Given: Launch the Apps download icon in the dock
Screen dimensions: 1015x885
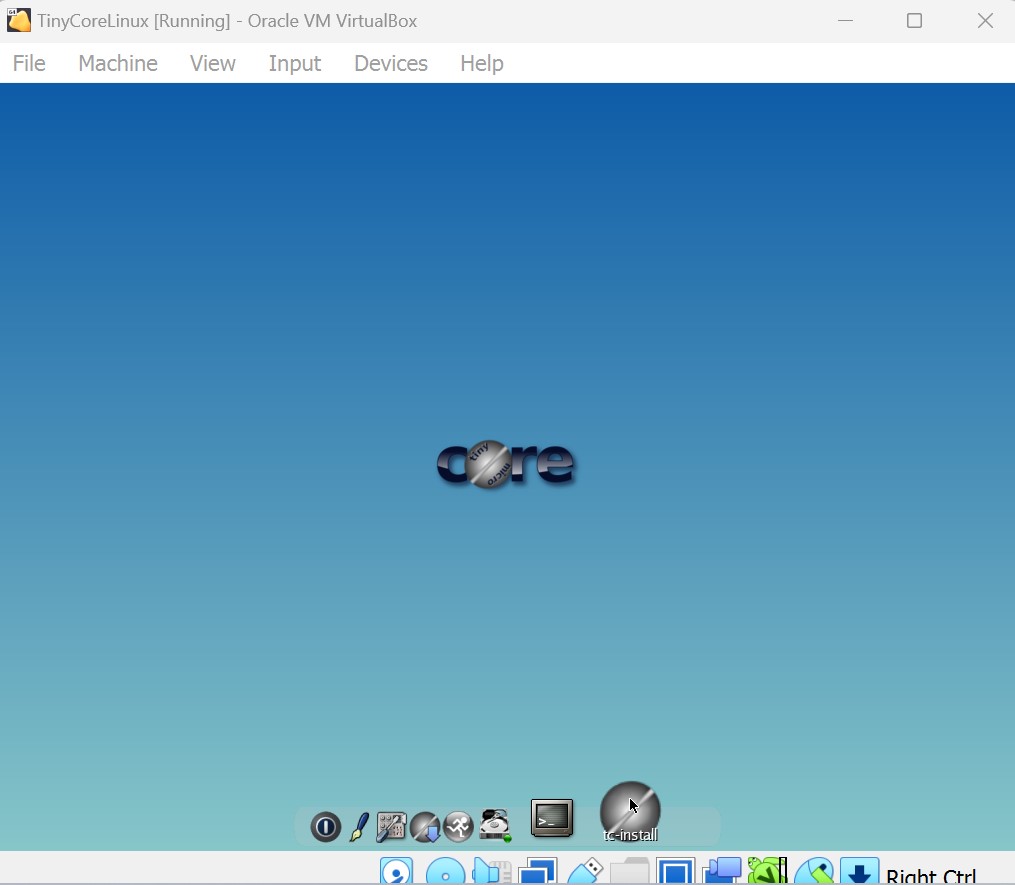Looking at the screenshot, I should pos(425,827).
